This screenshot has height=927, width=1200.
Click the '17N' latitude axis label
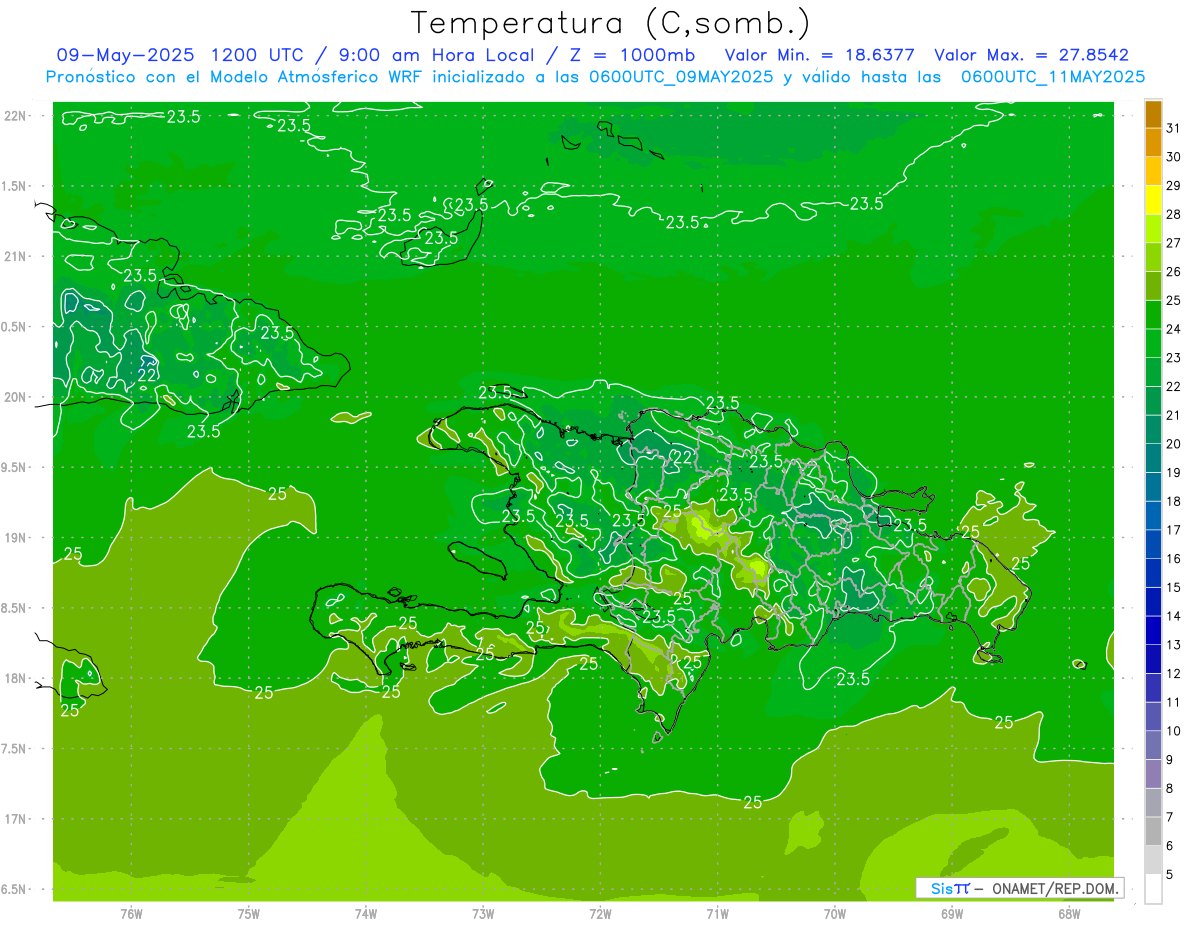click(15, 819)
